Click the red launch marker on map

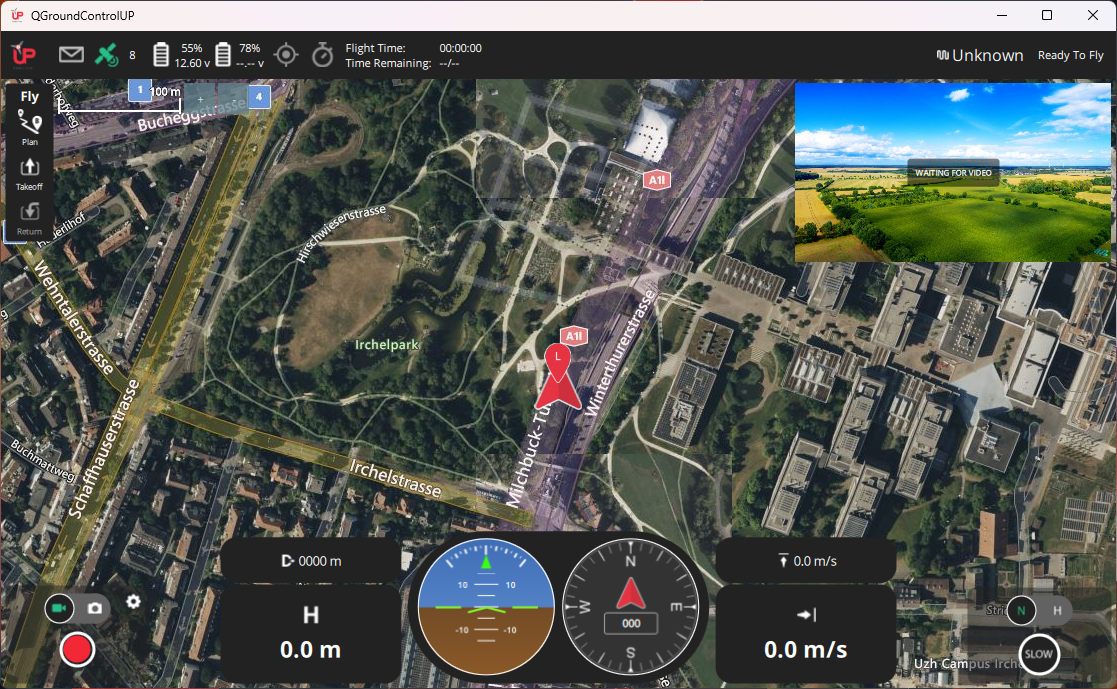557,380
